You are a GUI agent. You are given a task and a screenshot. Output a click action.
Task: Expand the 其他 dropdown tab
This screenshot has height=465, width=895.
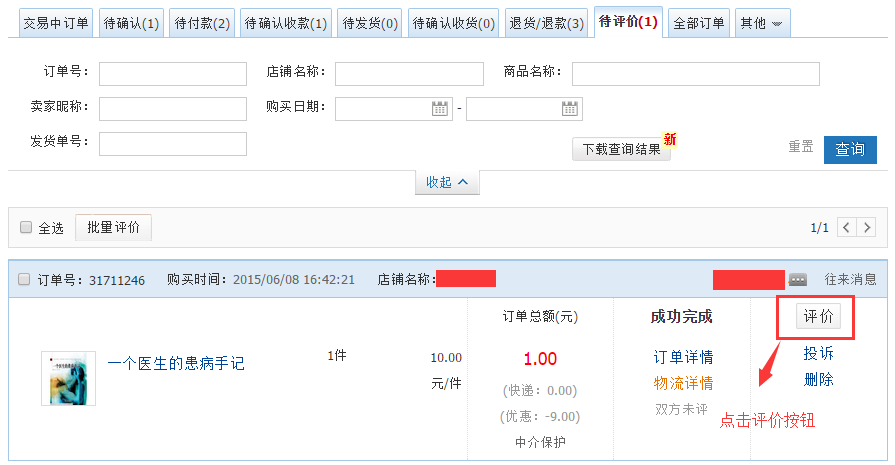point(763,23)
